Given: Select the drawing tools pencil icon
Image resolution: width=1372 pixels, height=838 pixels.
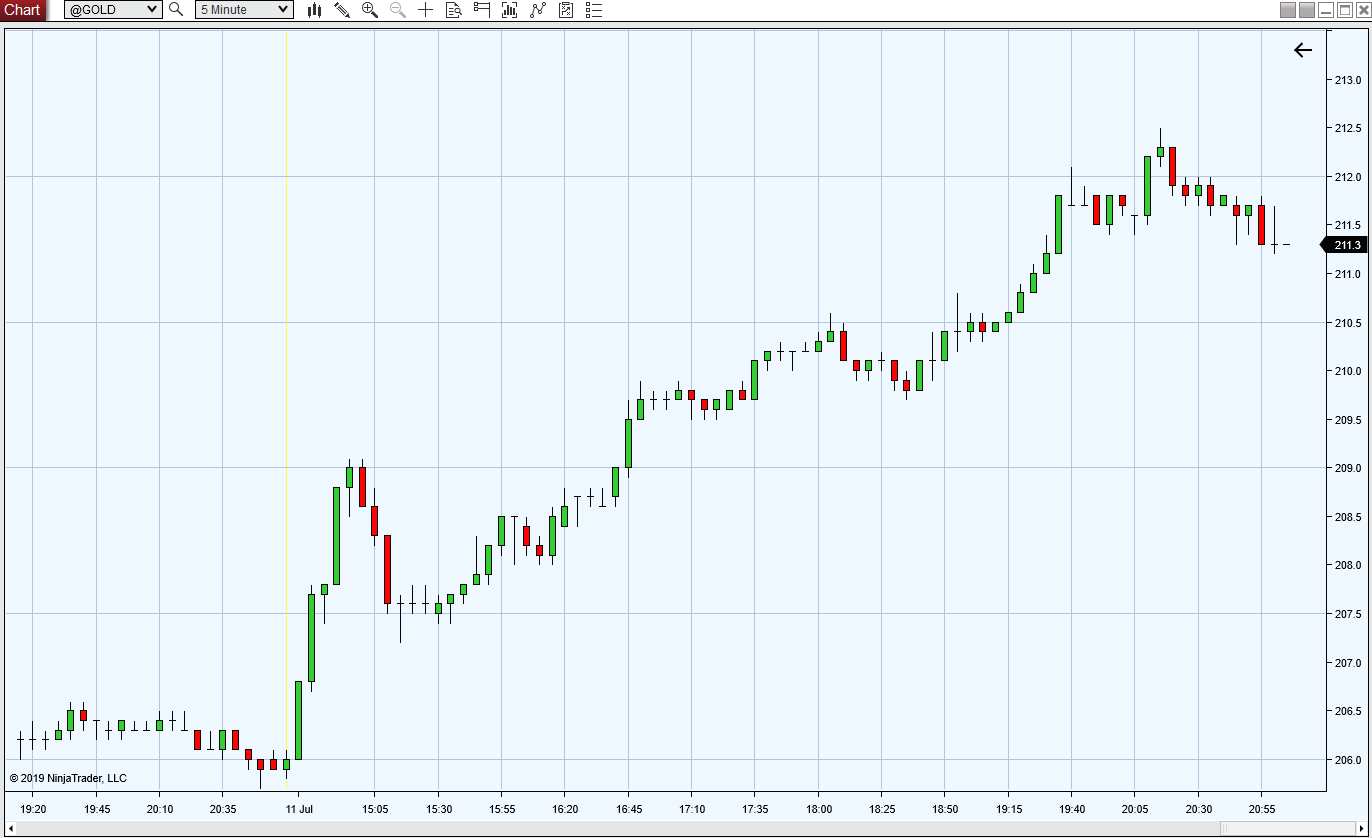Looking at the screenshot, I should (342, 10).
